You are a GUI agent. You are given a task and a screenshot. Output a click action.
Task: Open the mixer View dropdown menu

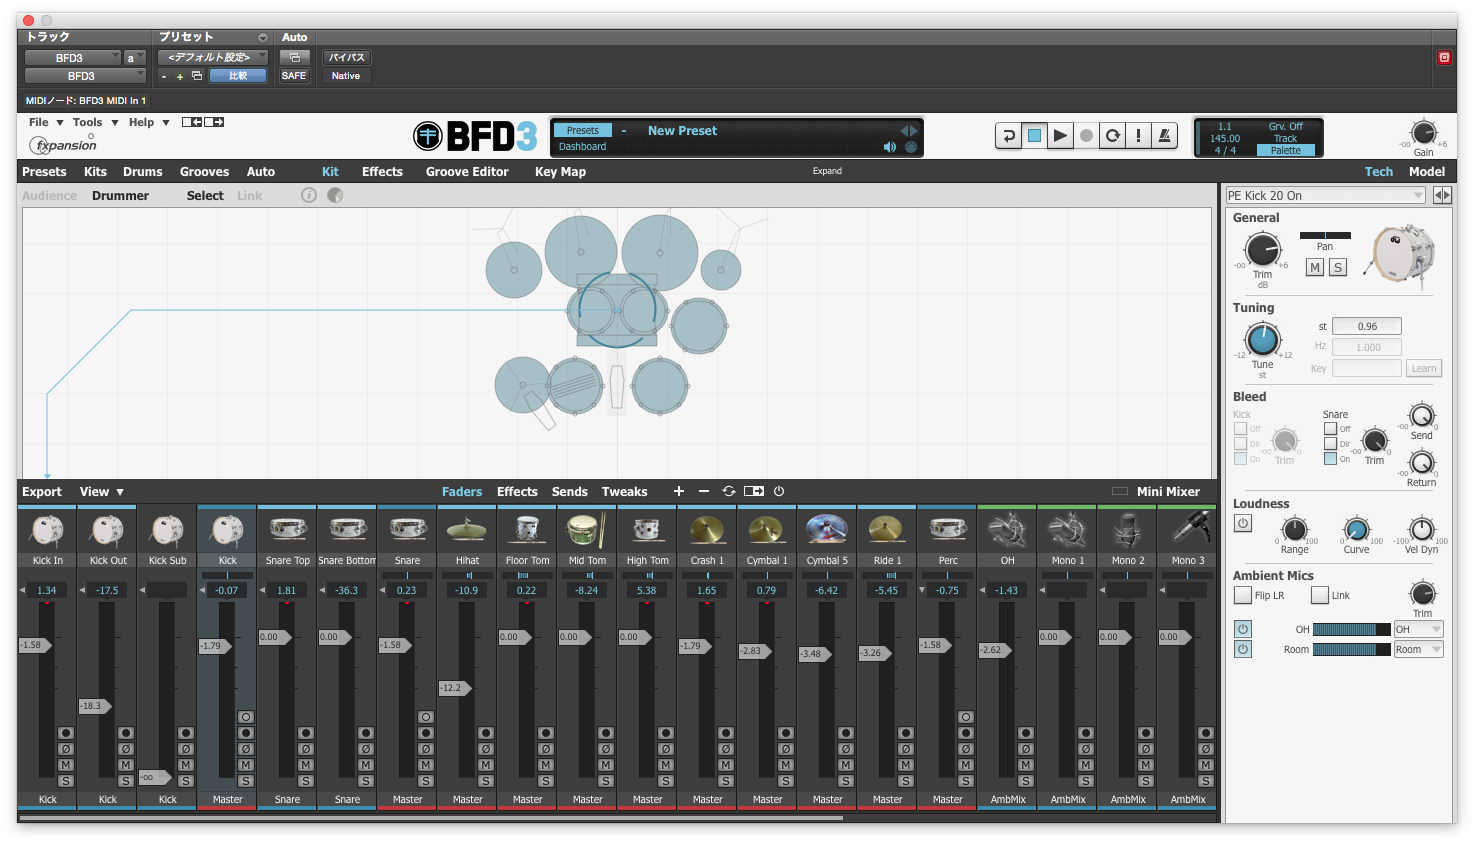(x=101, y=491)
